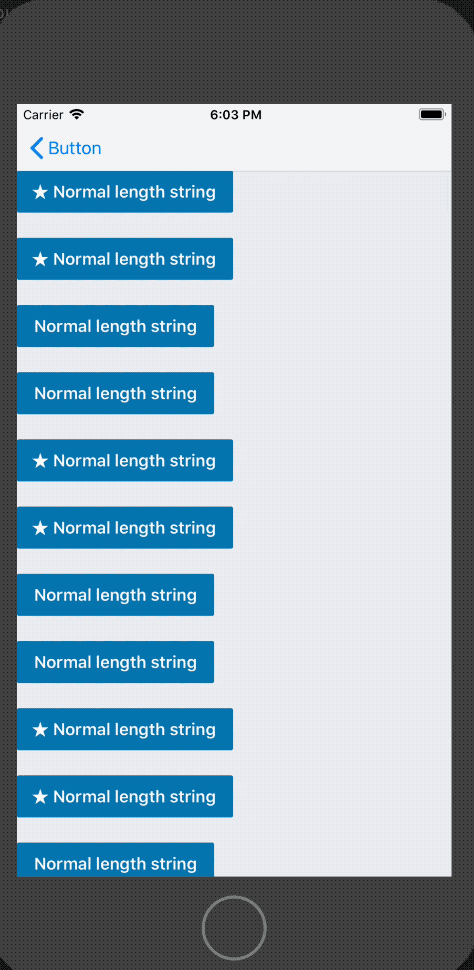The width and height of the screenshot is (474, 970).
Task: Tap the eighth button, a starless one
Action: click(x=115, y=662)
